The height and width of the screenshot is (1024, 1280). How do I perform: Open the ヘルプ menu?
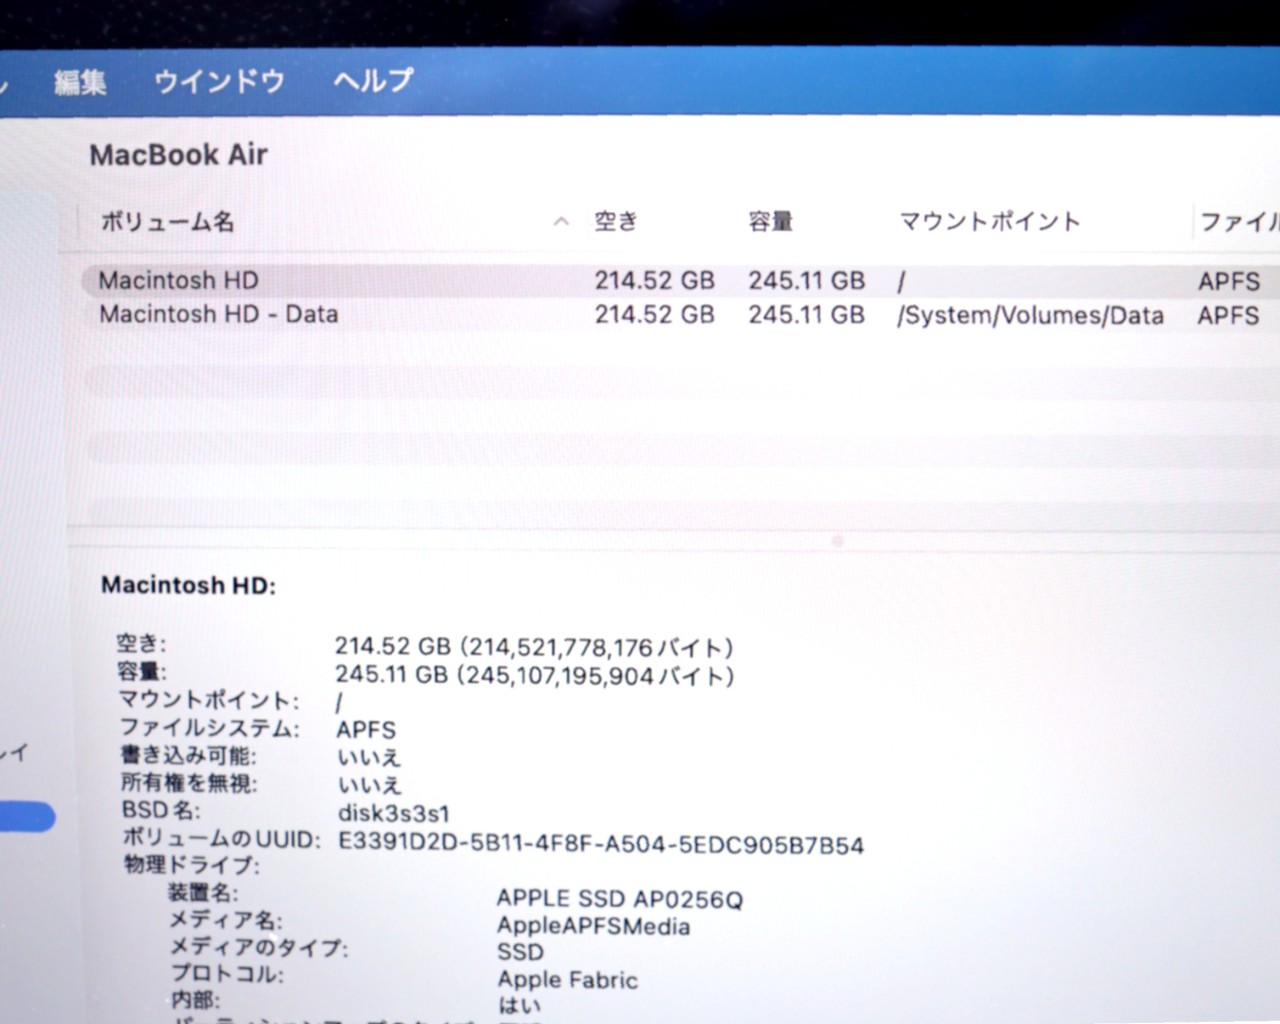point(373,80)
